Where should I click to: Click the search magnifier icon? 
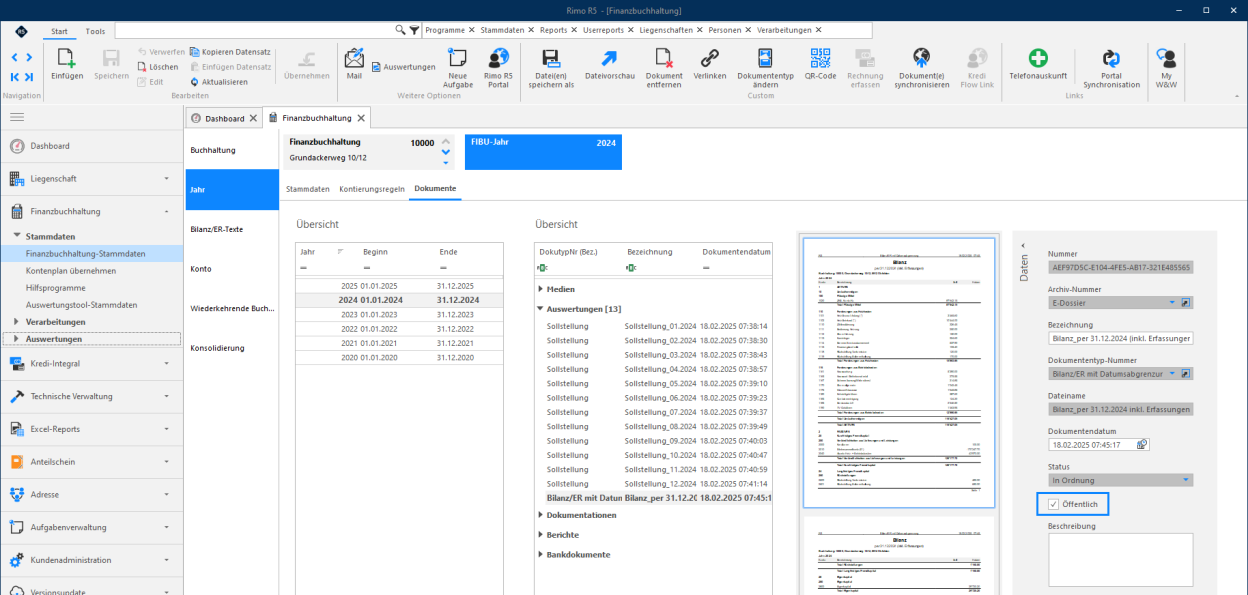coord(401,31)
